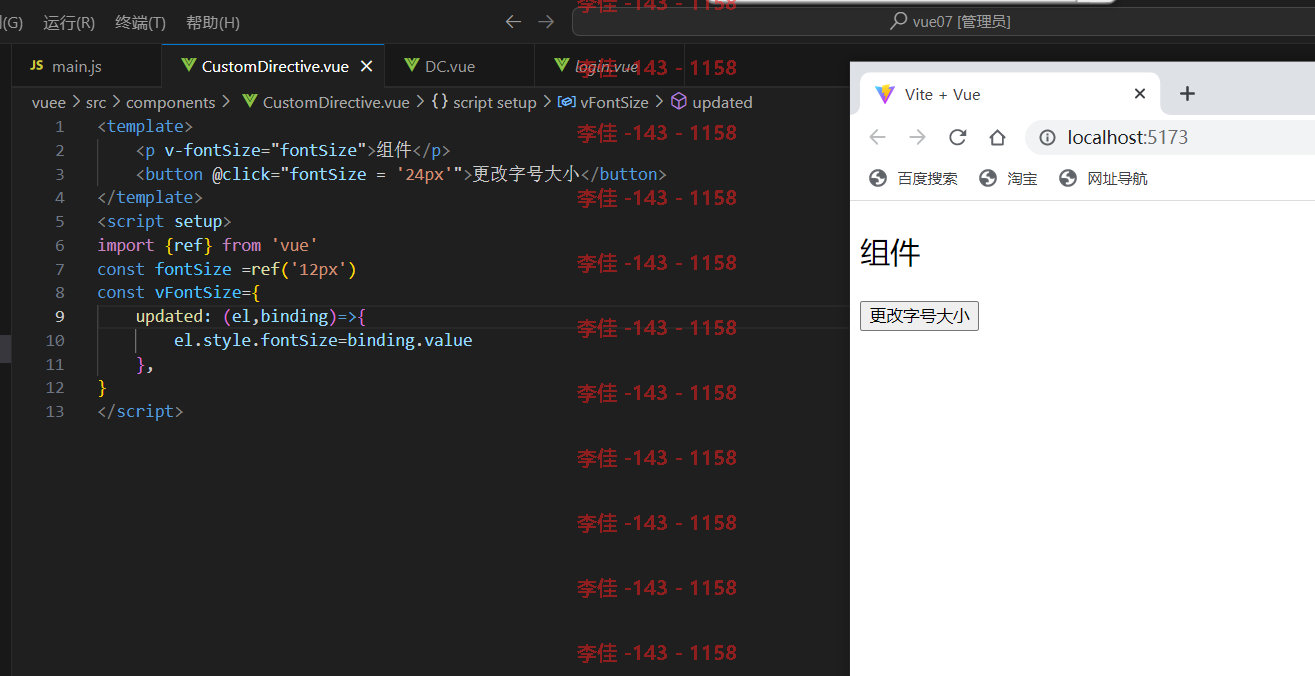Open the 淘宝 bookmark
1315x676 pixels.
tap(1008, 178)
